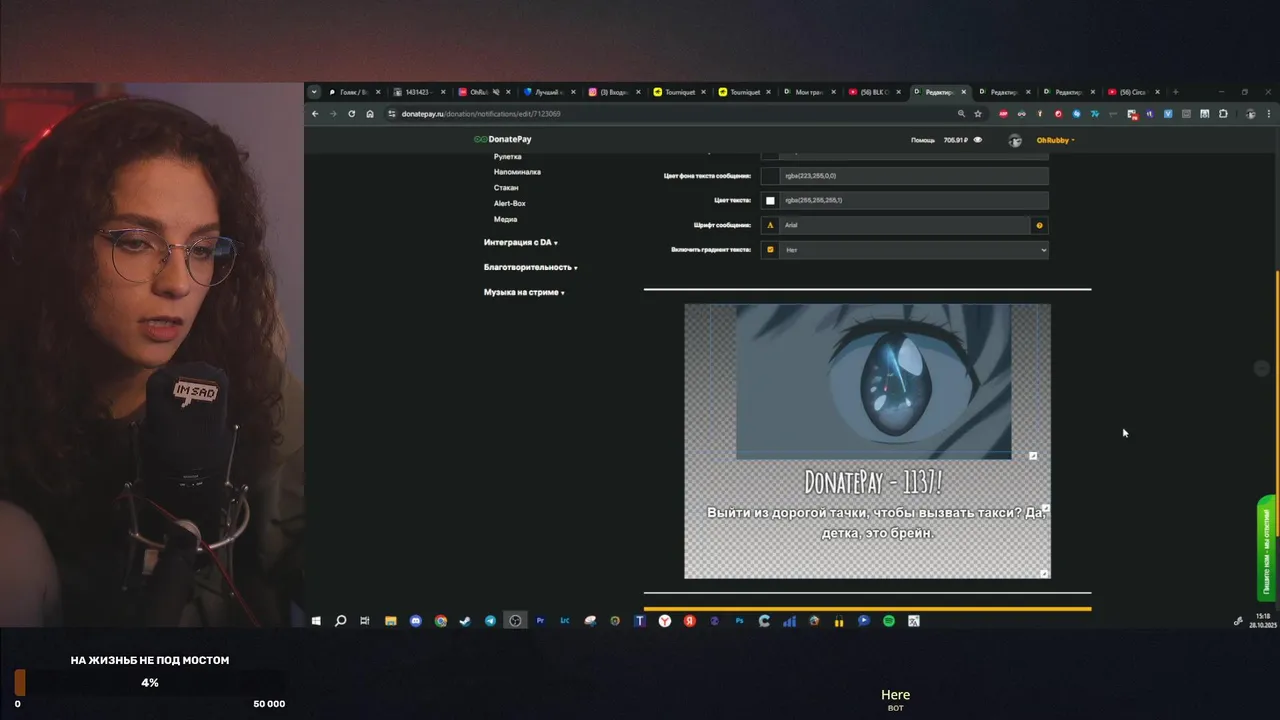Open the Стакан sidebar item

tap(506, 188)
